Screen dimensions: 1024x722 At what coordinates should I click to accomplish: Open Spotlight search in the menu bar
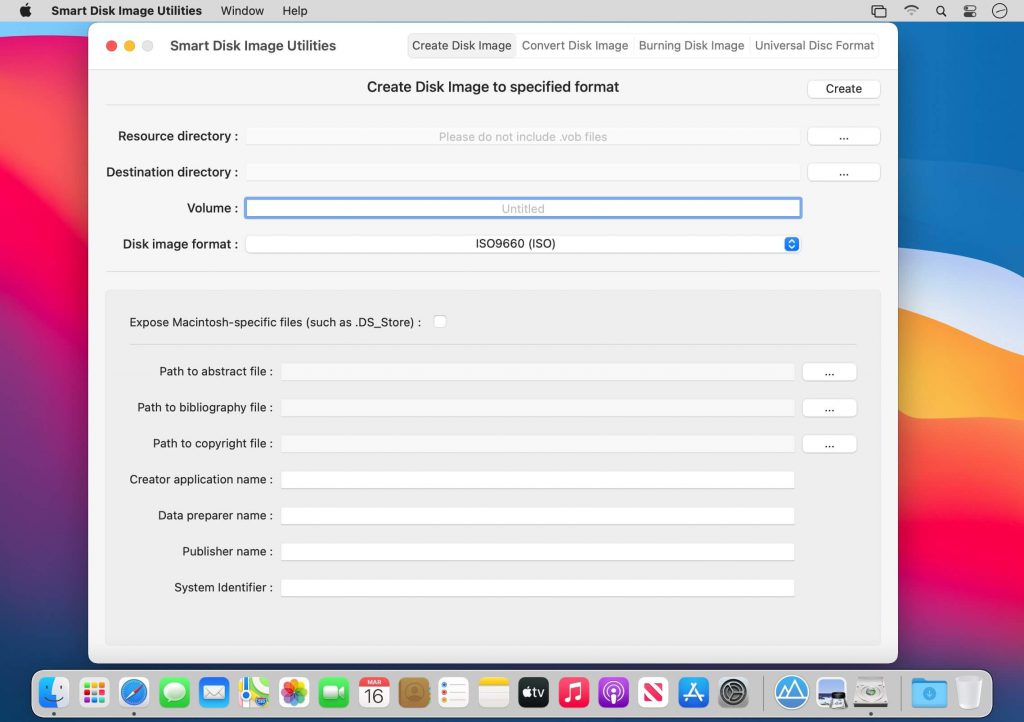(x=941, y=11)
